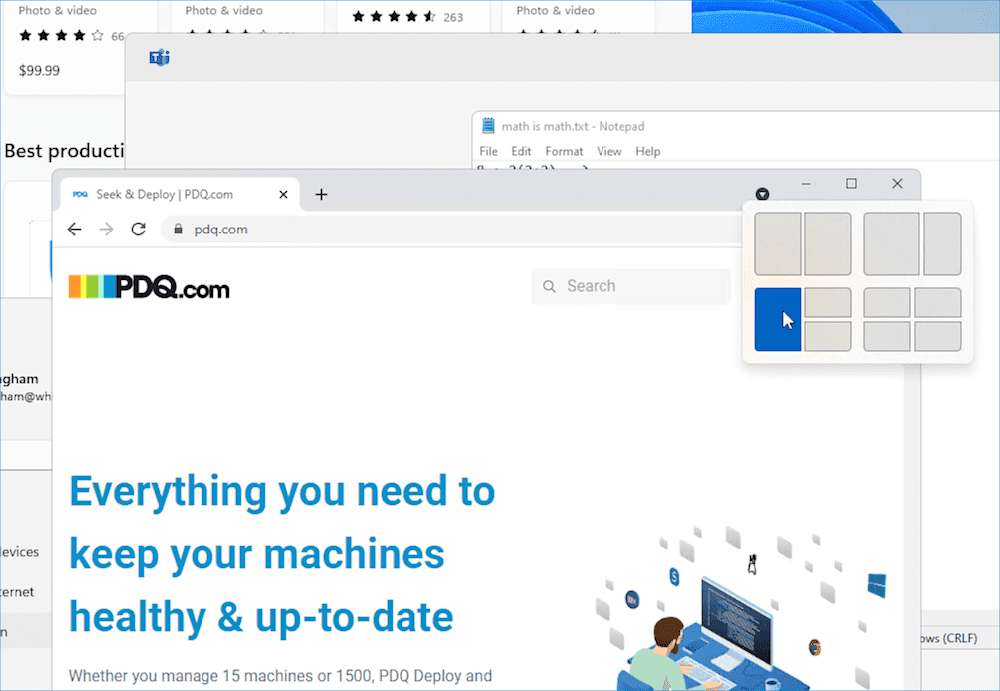Open the Edit menu in Notepad
Screen dimensions: 1000x691
(521, 151)
